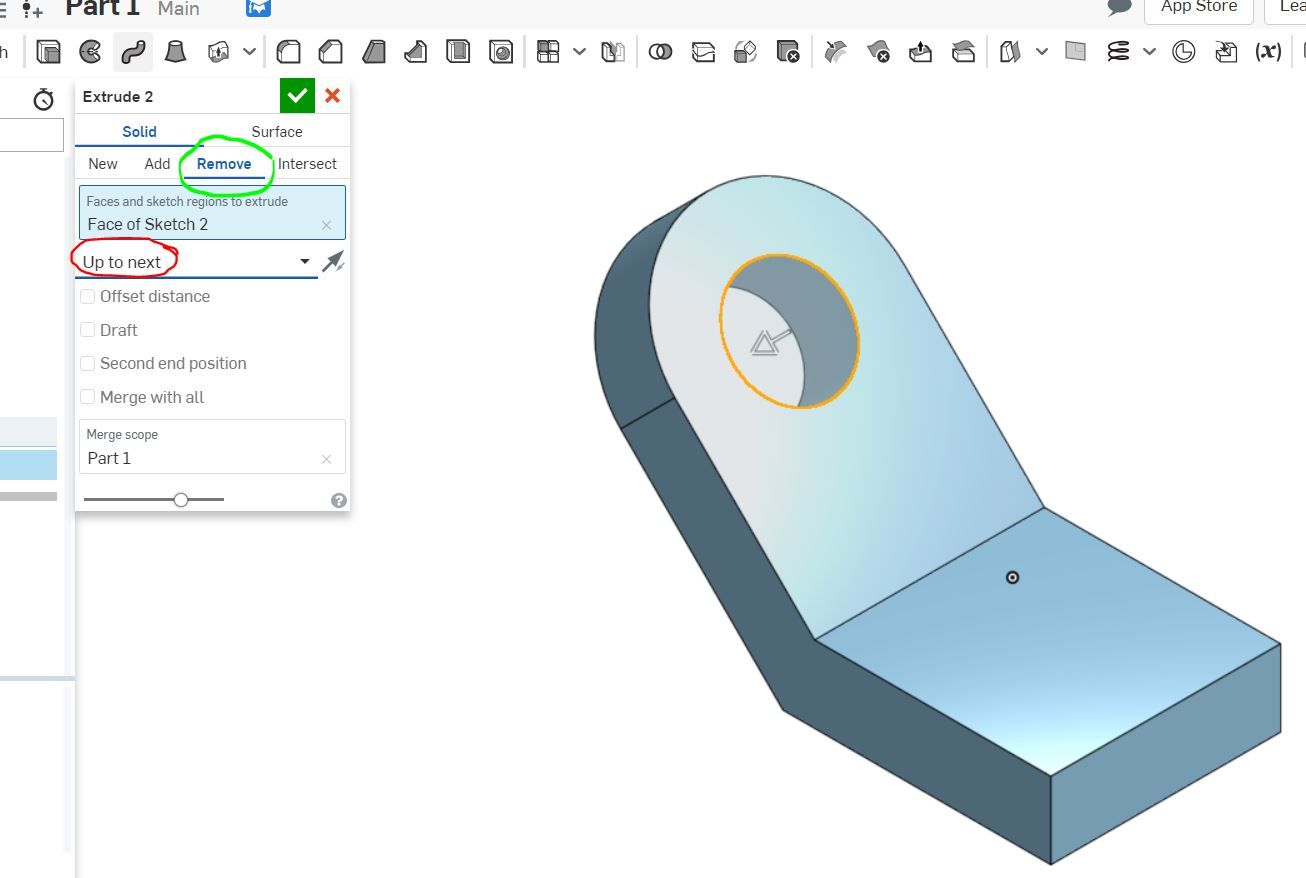1306x878 pixels.
Task: Check the Draft option
Action: pos(88,330)
